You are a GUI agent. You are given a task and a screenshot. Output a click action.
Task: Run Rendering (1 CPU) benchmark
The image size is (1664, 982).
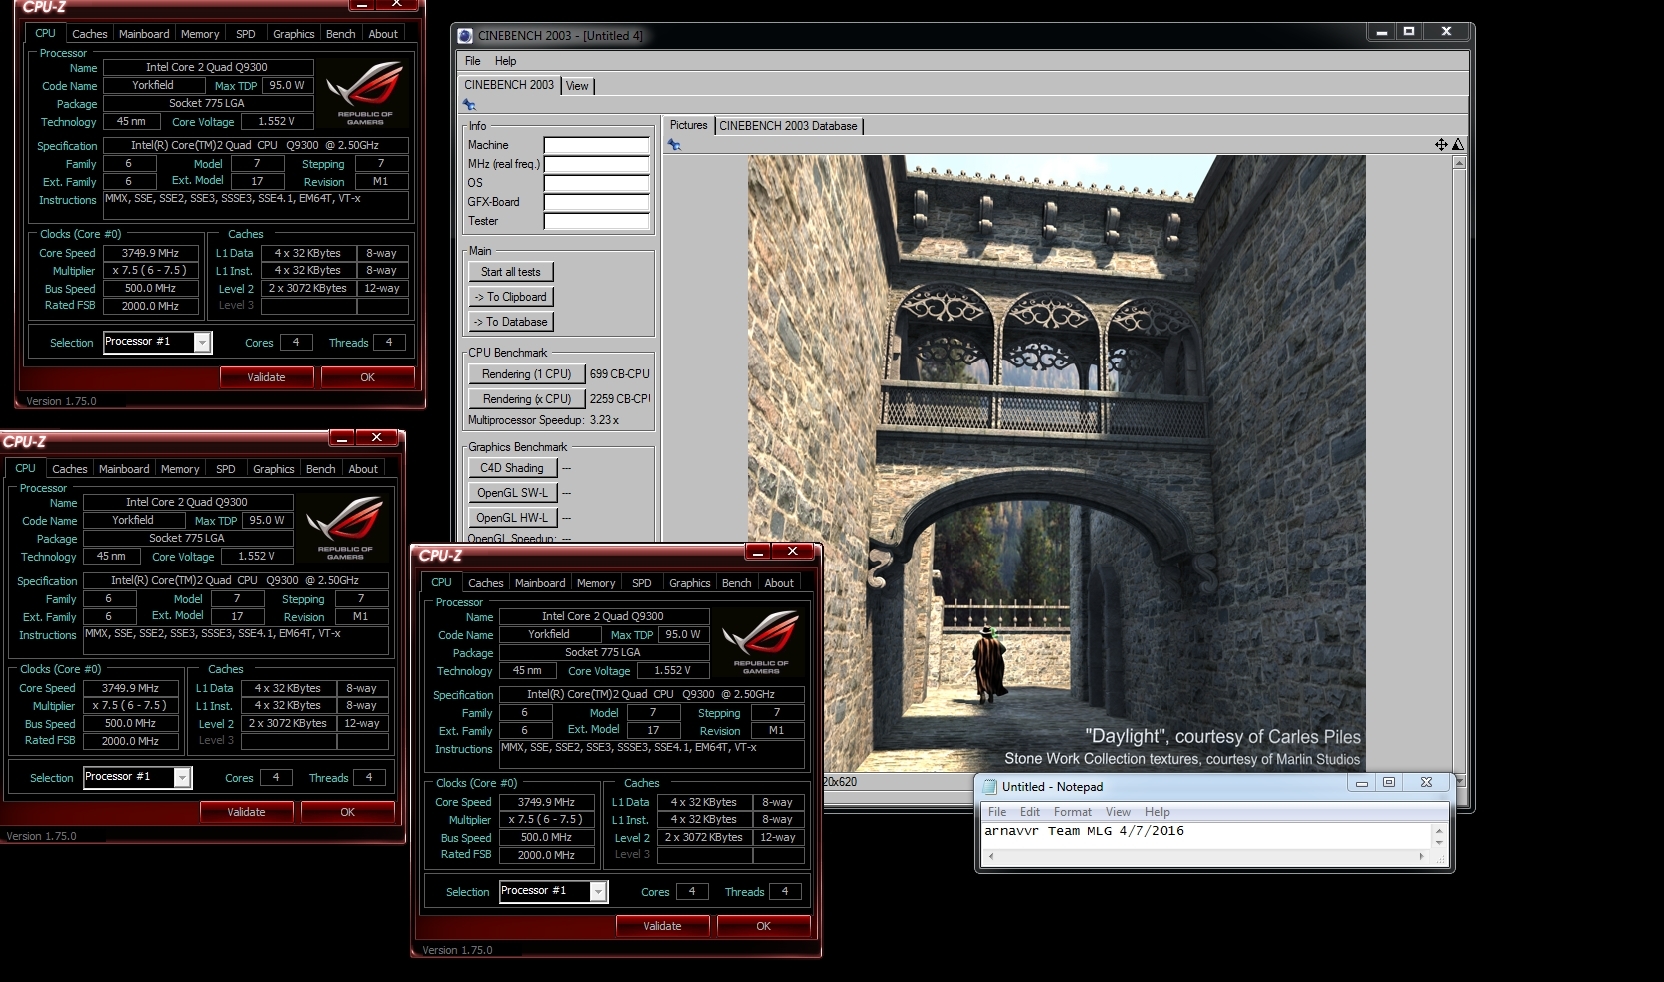point(526,374)
